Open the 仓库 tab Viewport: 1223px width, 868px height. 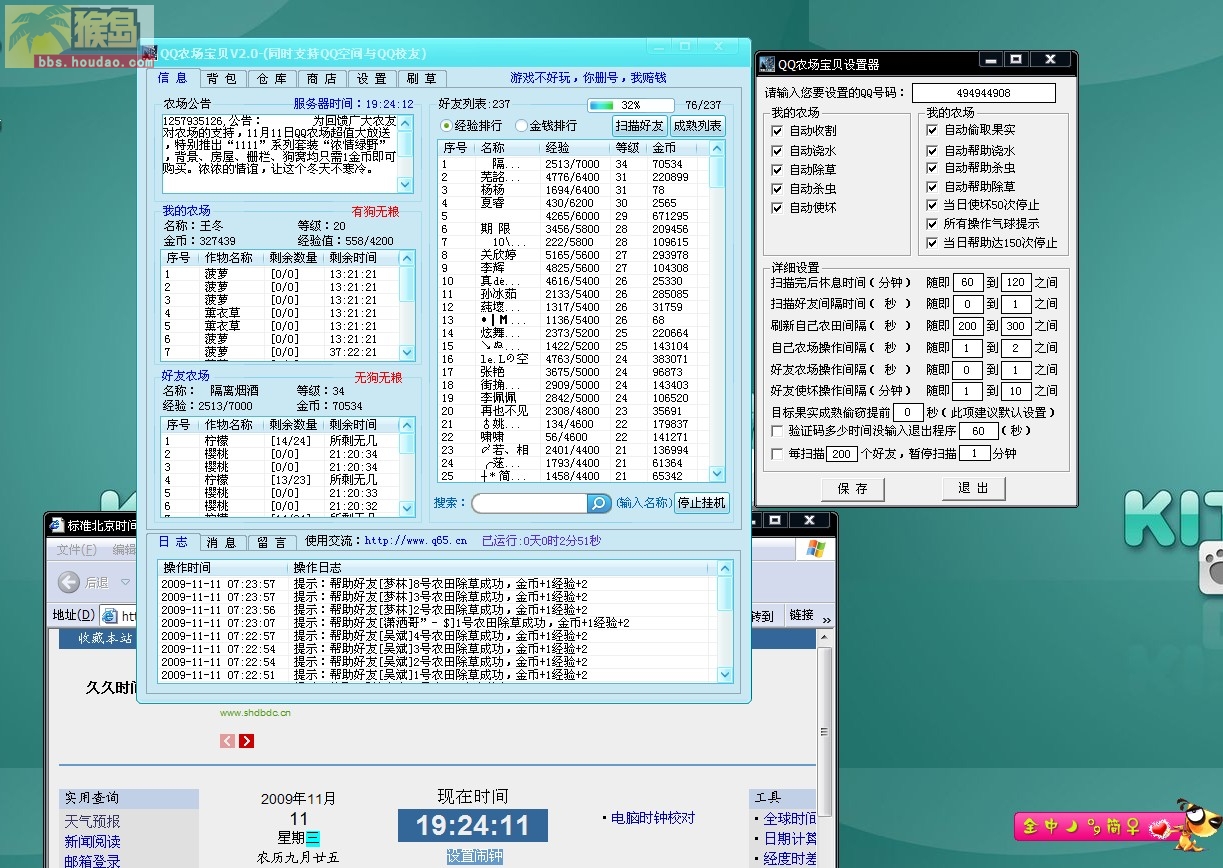271,79
